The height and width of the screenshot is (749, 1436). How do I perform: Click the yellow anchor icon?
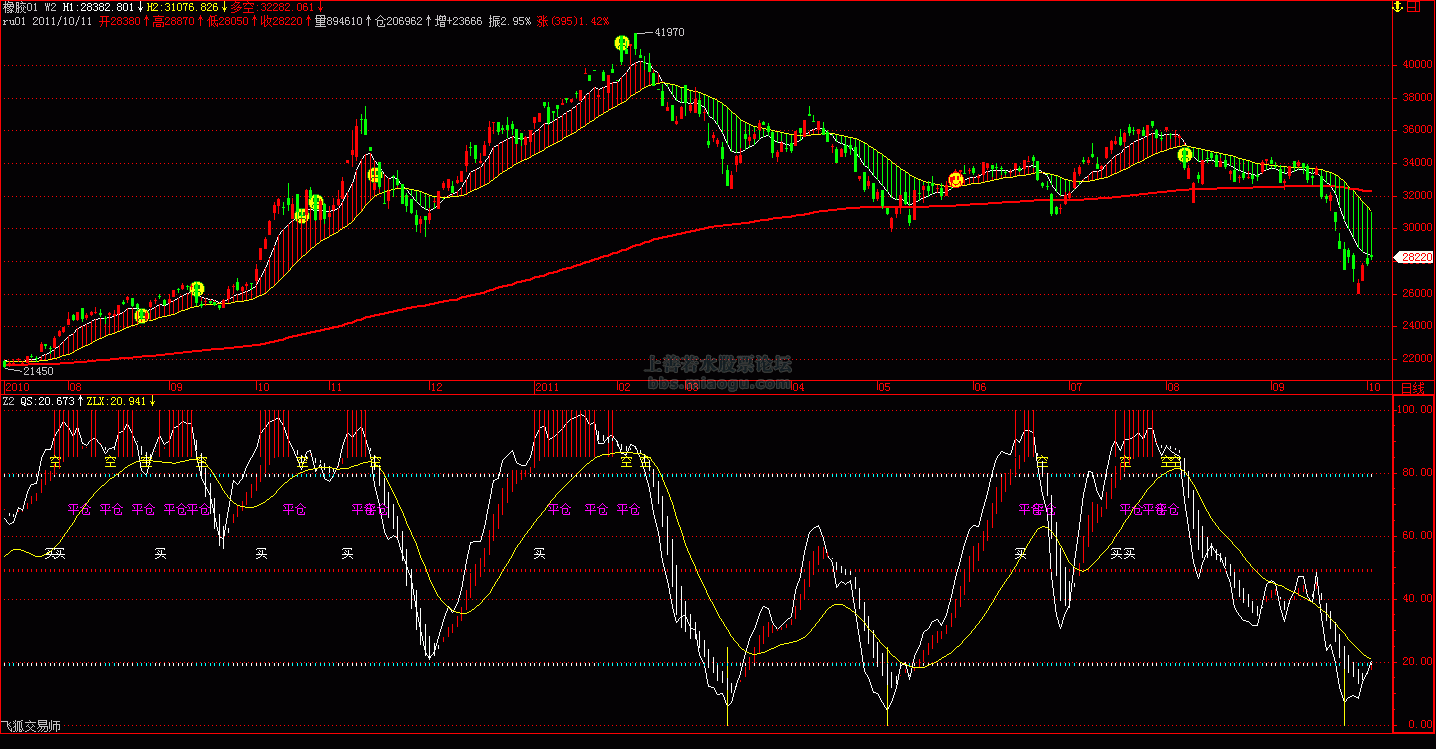[x=1398, y=7]
